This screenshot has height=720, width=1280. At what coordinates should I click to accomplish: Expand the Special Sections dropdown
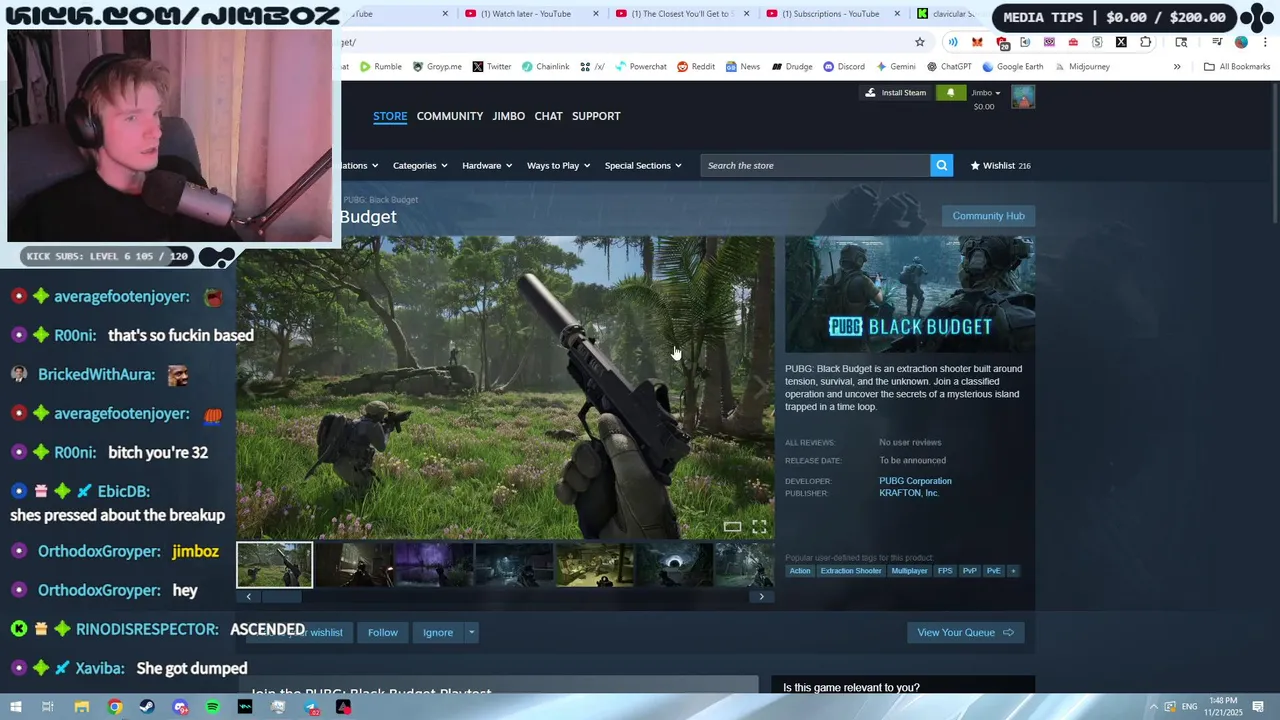coord(643,165)
